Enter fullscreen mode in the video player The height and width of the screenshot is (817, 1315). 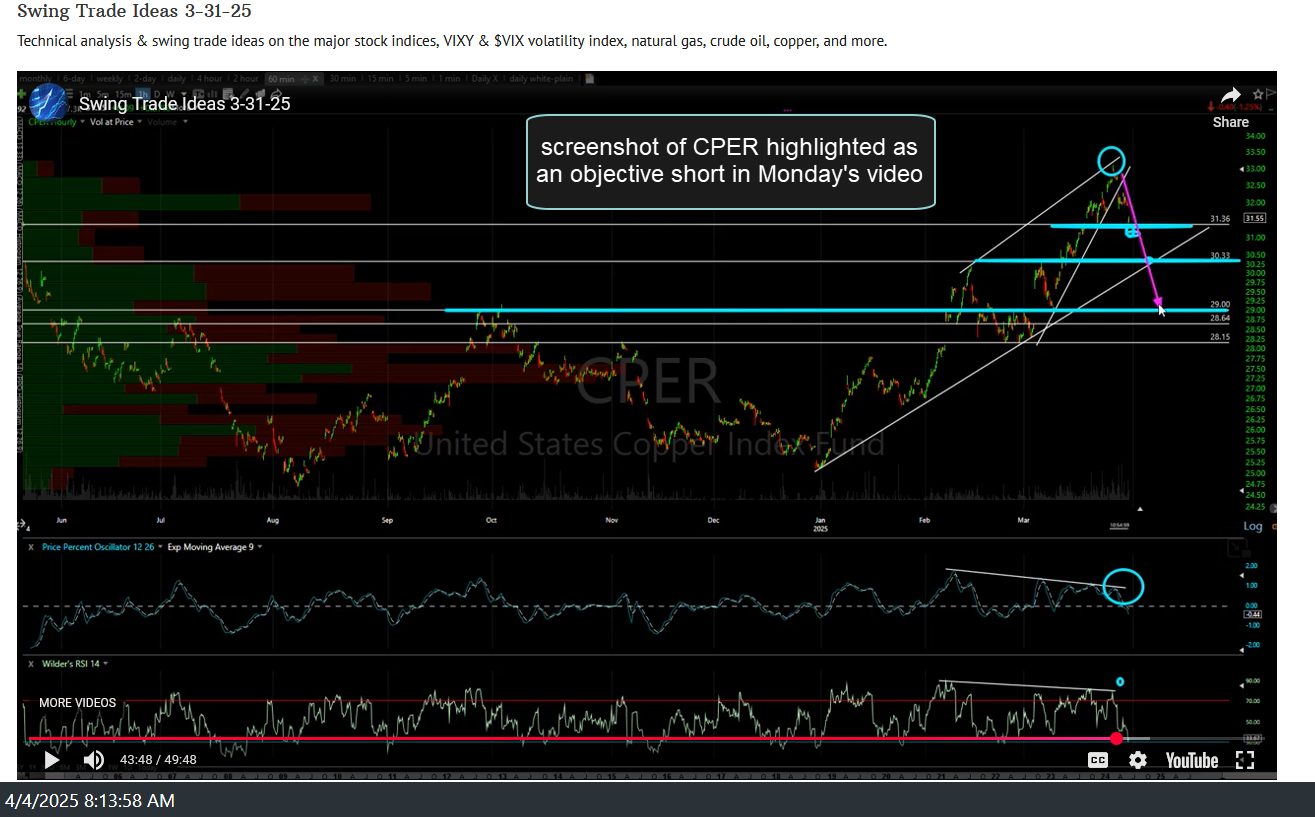1245,760
